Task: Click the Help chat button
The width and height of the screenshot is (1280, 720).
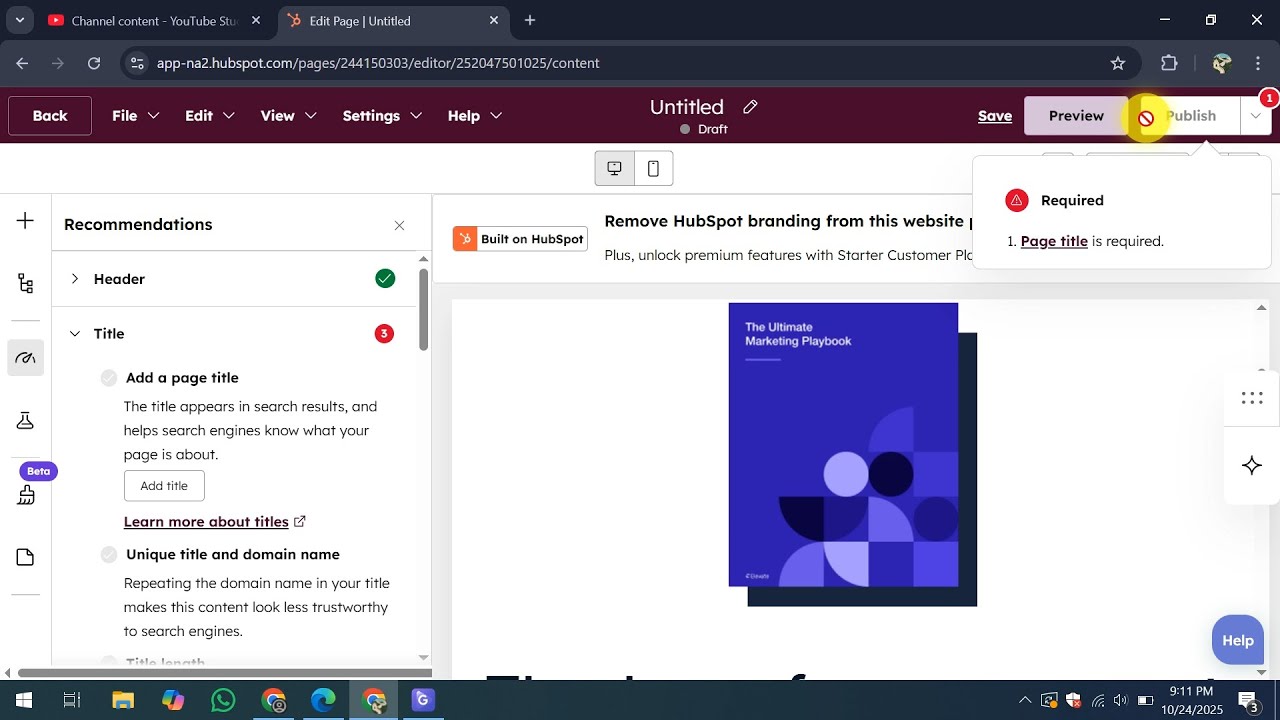Action: pos(1238,641)
